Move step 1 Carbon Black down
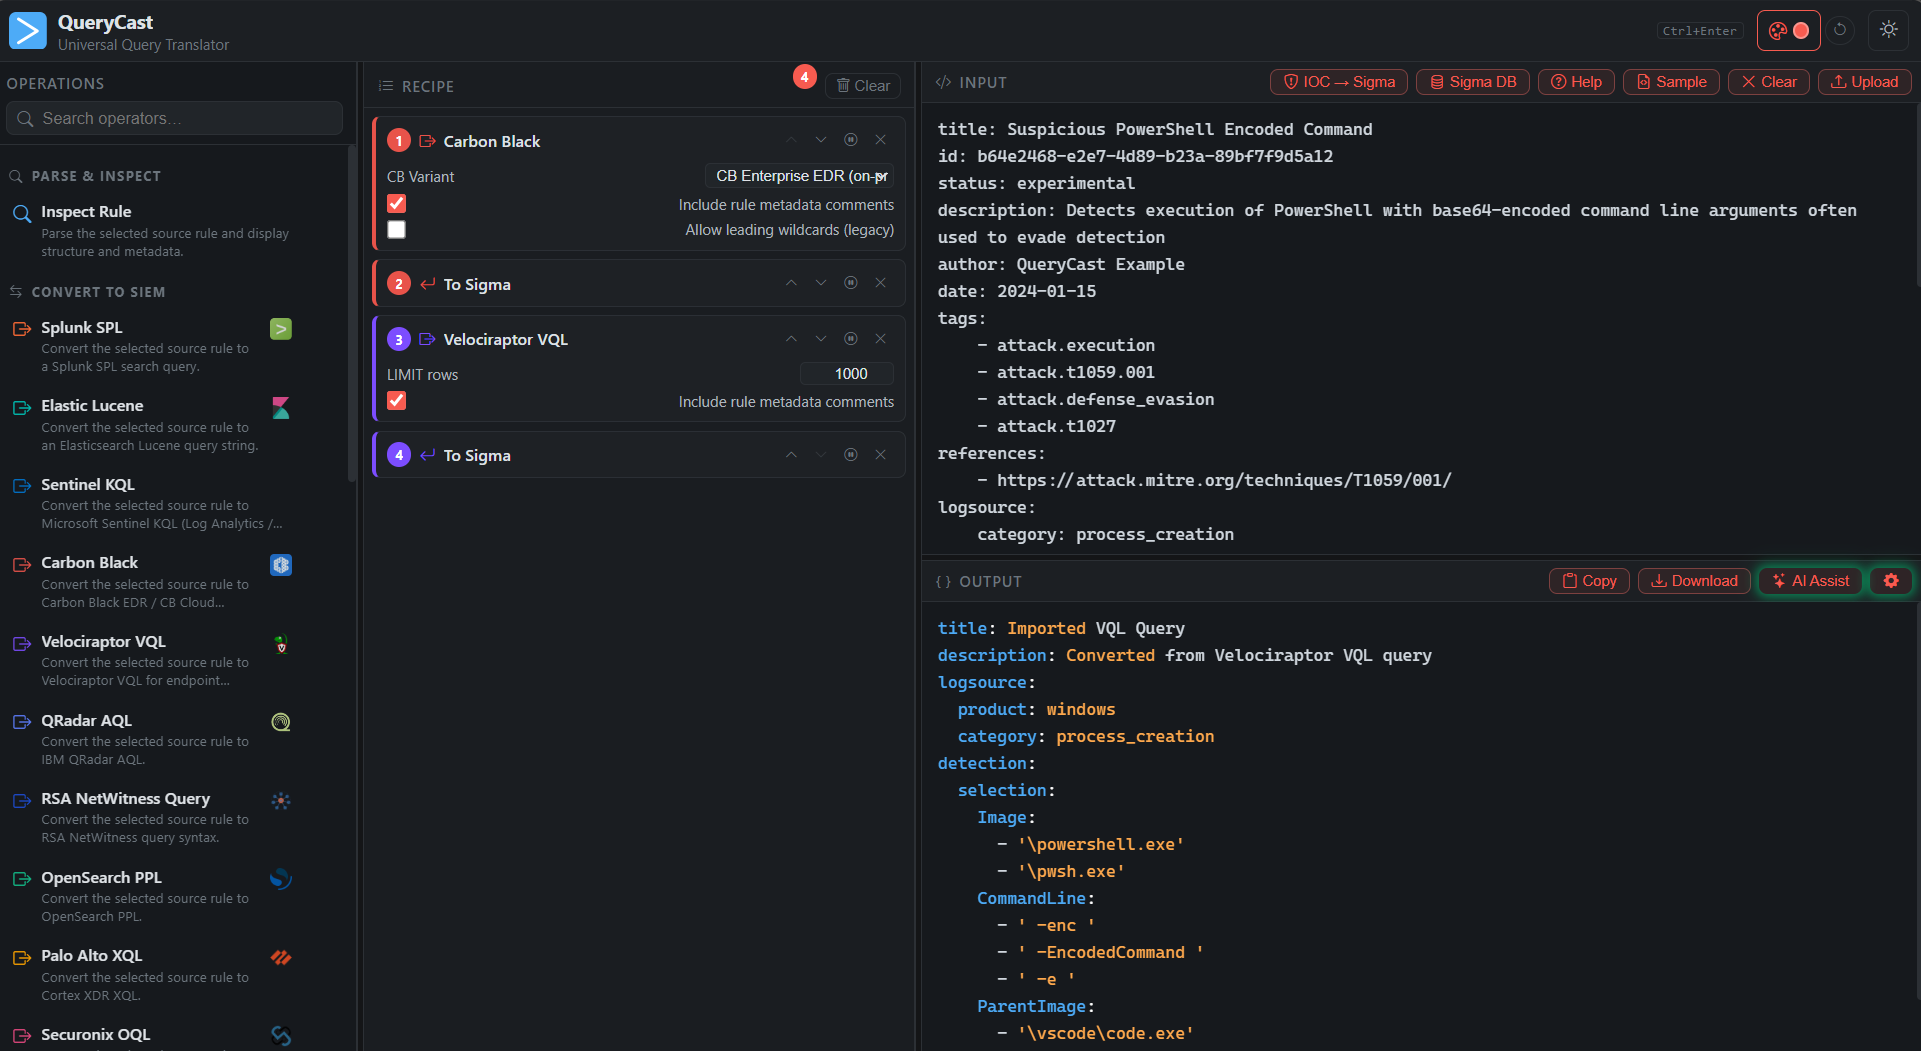Screen dimensions: 1921x1051 (821, 140)
